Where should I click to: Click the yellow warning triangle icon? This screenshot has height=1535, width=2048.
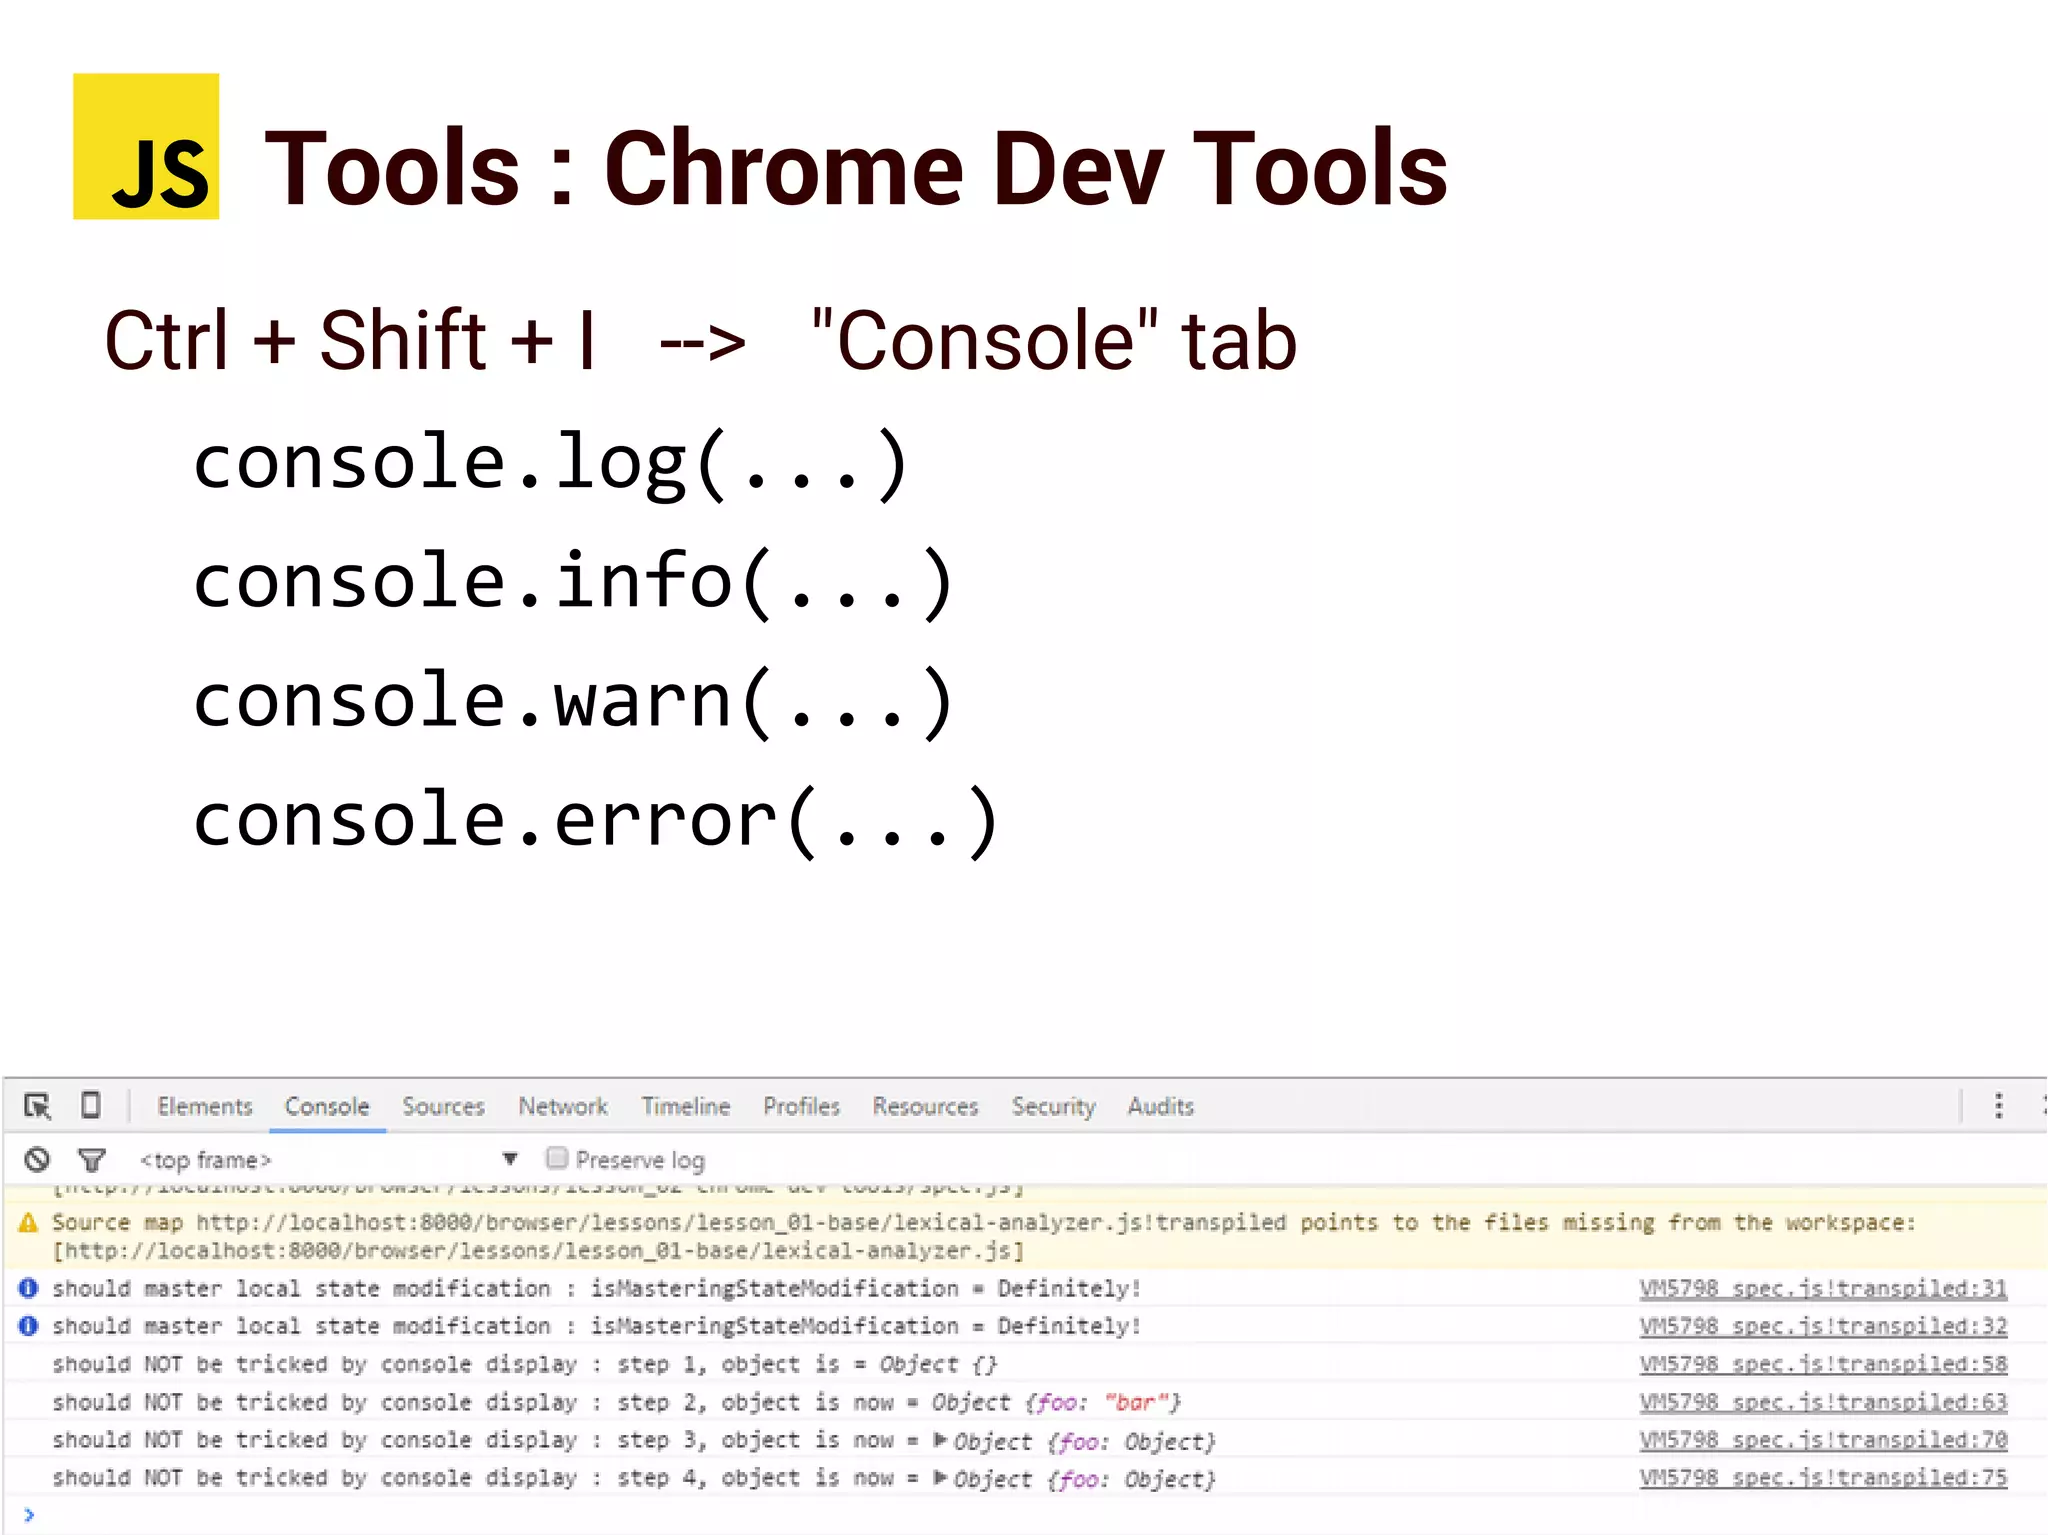(x=28, y=1223)
